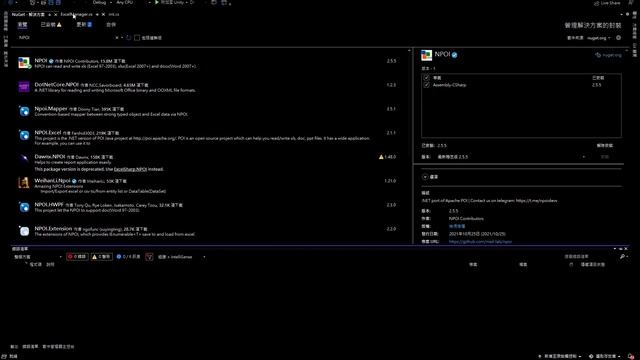Click the verified badge beside NPOI title
The width and height of the screenshot is (640, 360).
pos(454,55)
